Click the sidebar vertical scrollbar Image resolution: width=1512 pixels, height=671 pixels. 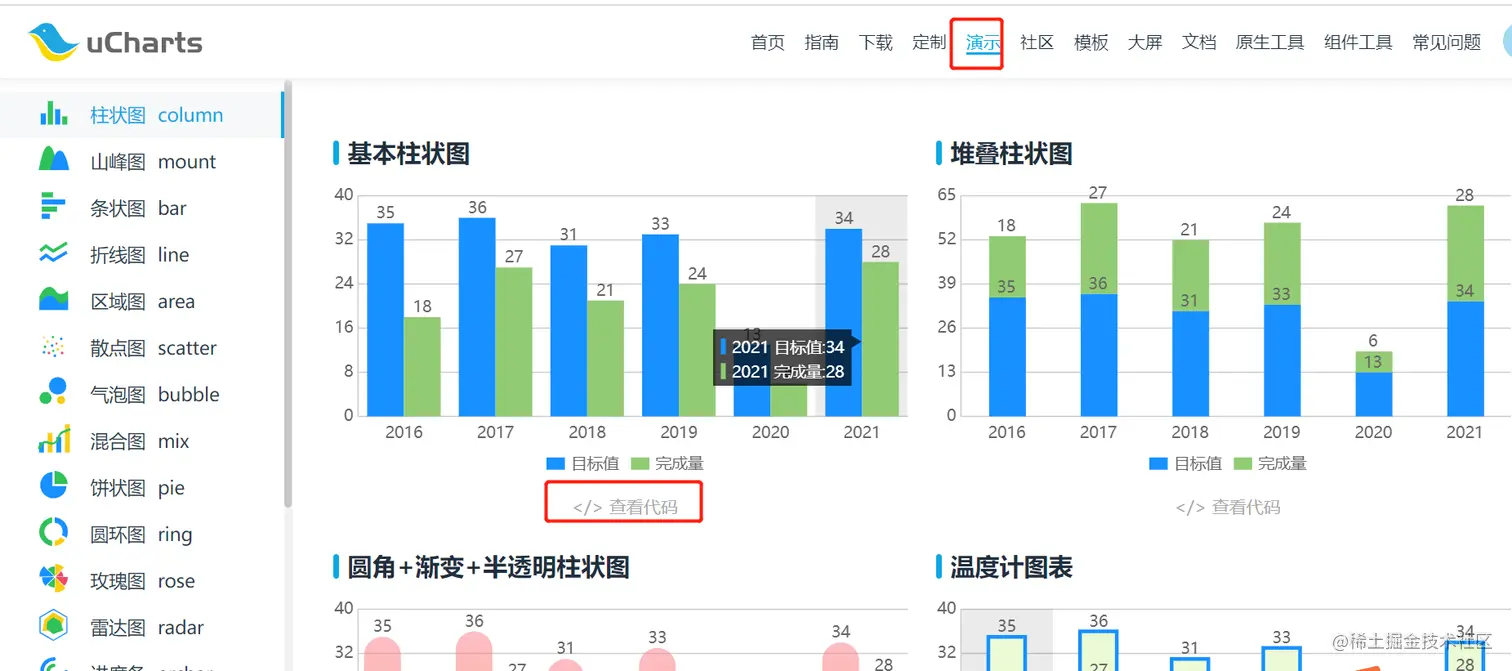pos(288,295)
